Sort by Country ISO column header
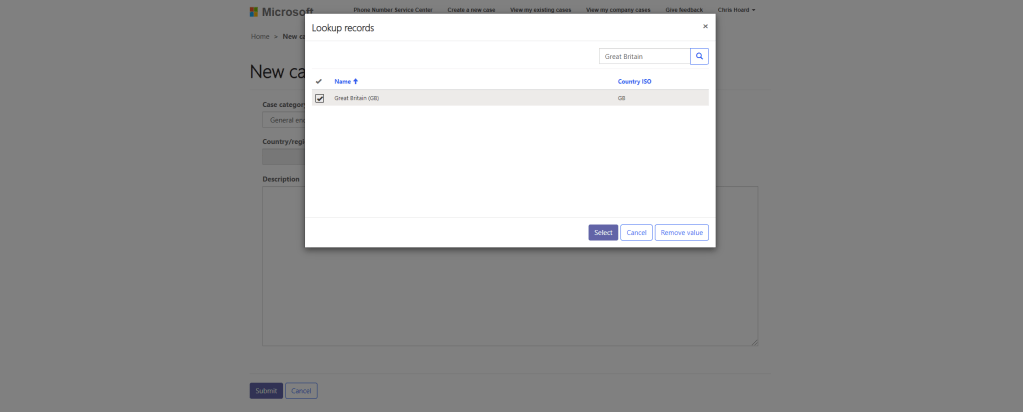Screen dimensions: 1023x412 point(635,81)
